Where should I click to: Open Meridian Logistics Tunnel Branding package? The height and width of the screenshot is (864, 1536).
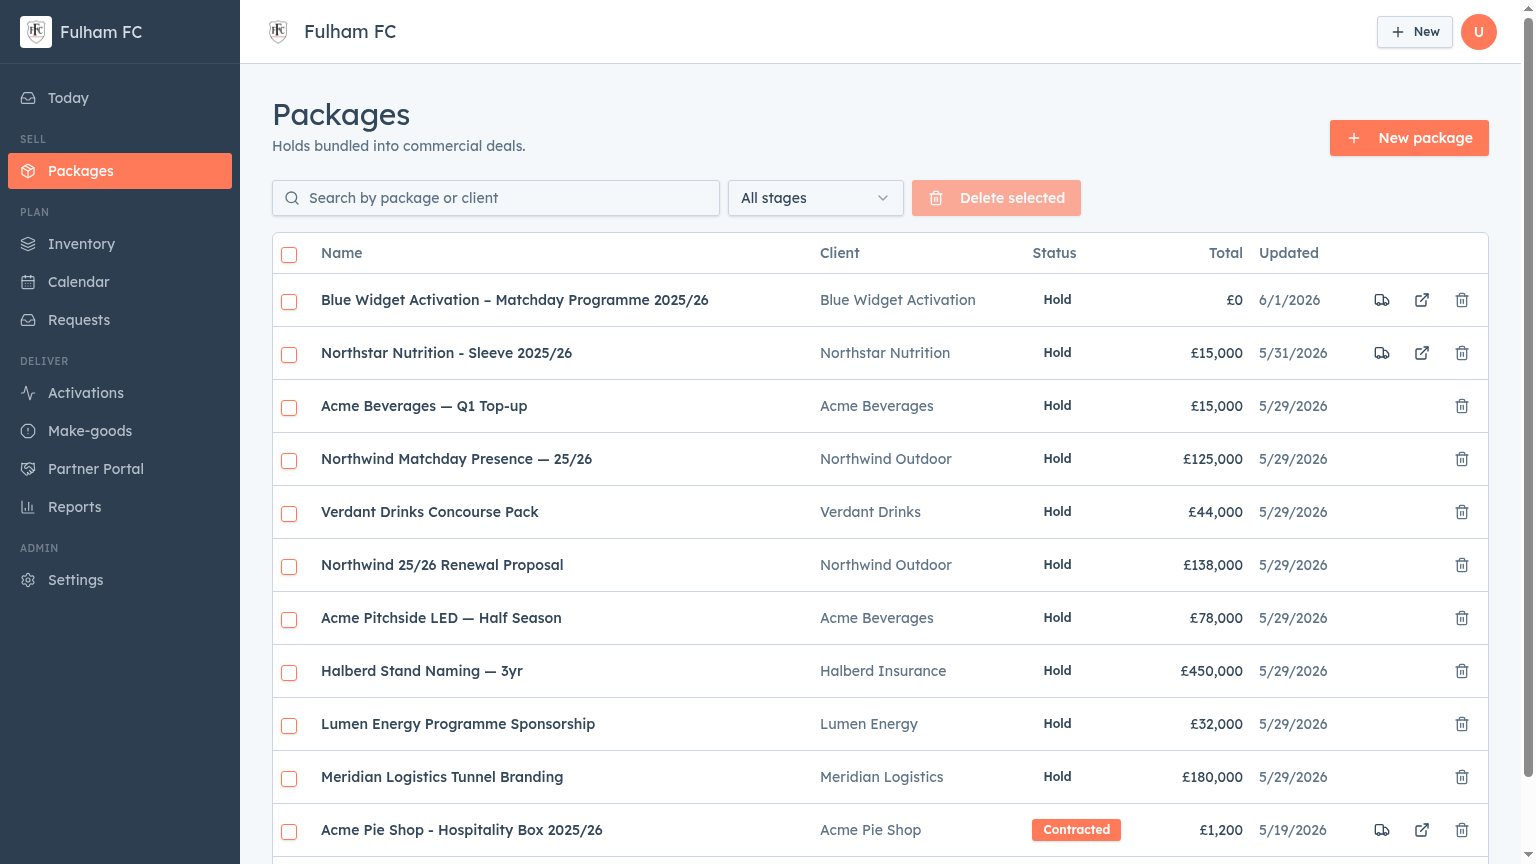tap(442, 777)
